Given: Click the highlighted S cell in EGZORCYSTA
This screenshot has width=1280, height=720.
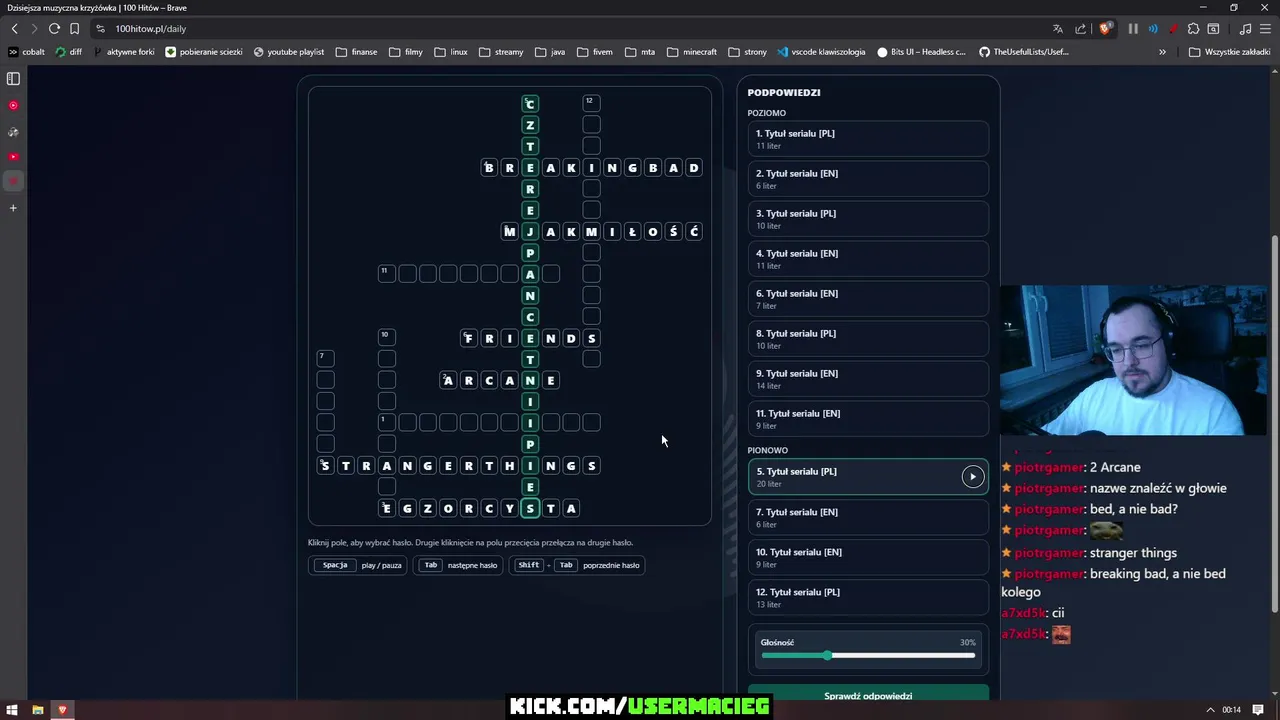Looking at the screenshot, I should tap(530, 508).
